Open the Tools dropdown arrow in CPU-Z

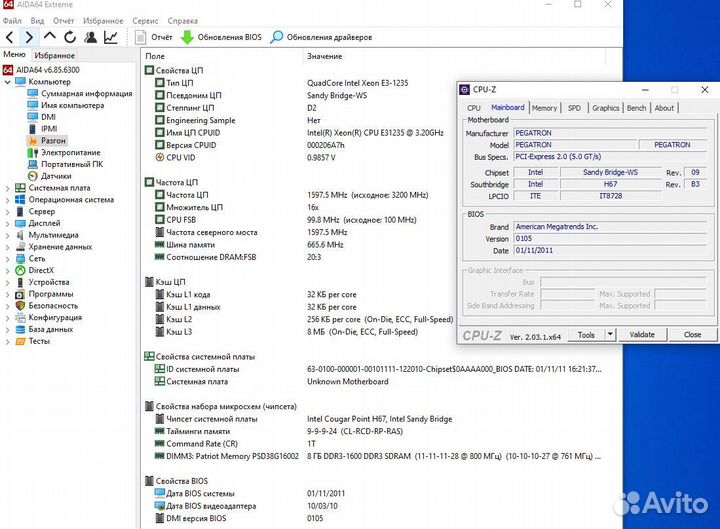(x=610, y=335)
